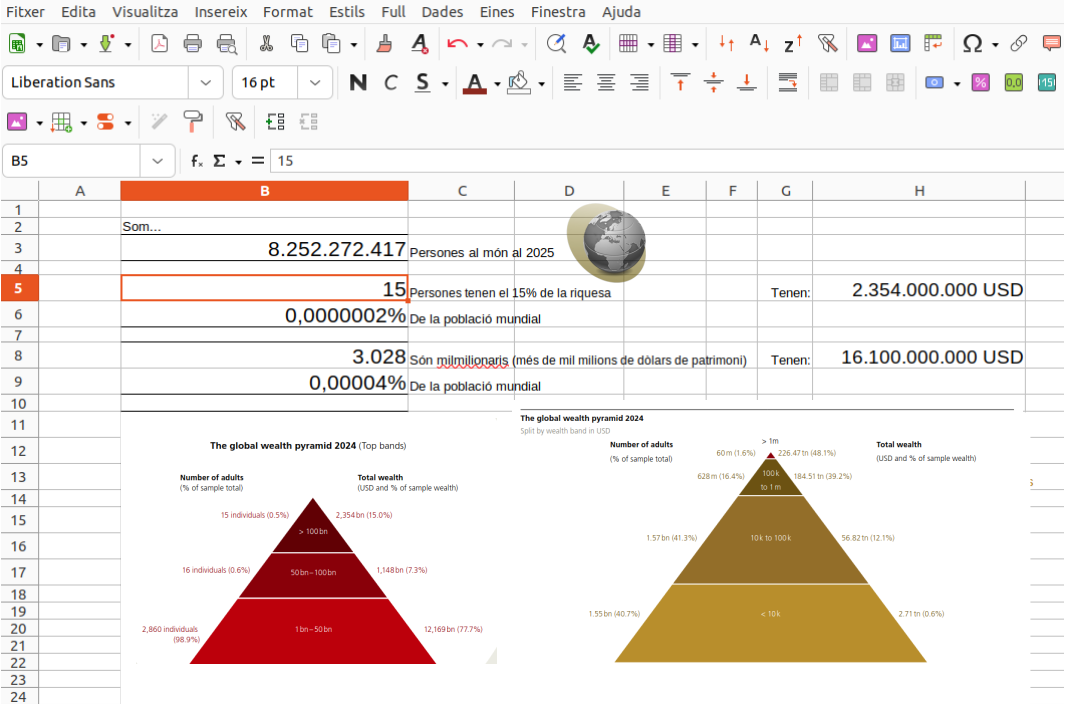
Task: Sort ascending with the A-down icon
Action: click(x=757, y=44)
